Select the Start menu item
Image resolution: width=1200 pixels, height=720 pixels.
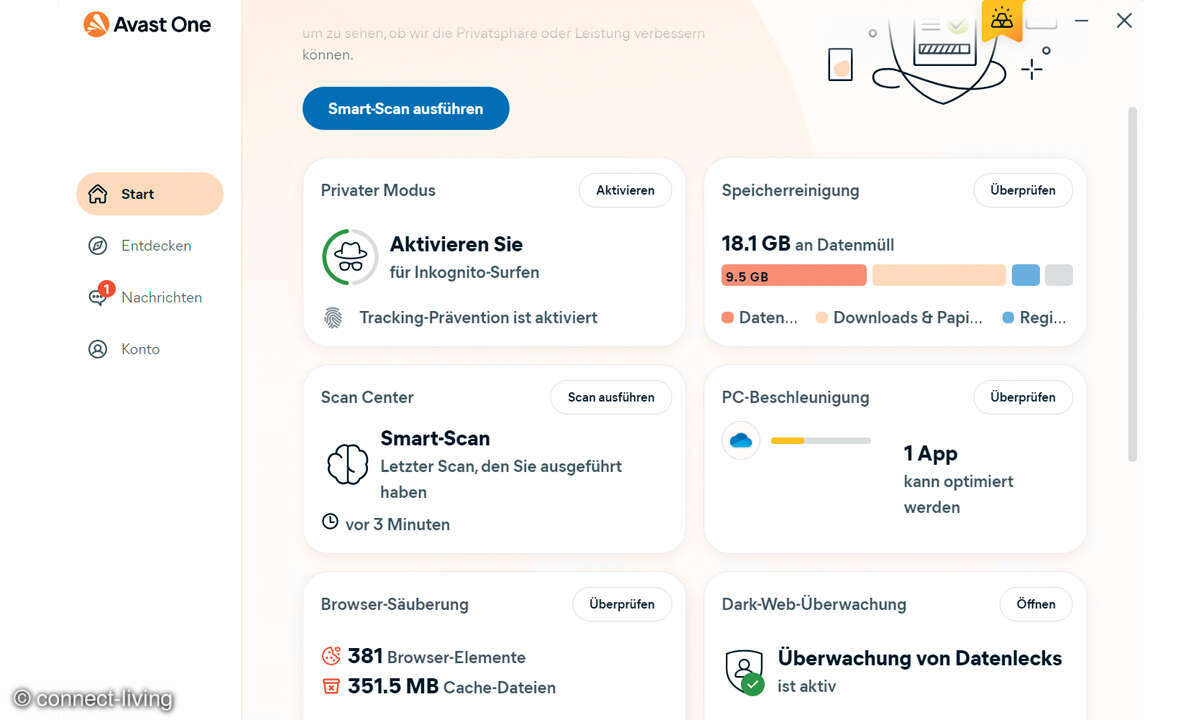(x=150, y=194)
